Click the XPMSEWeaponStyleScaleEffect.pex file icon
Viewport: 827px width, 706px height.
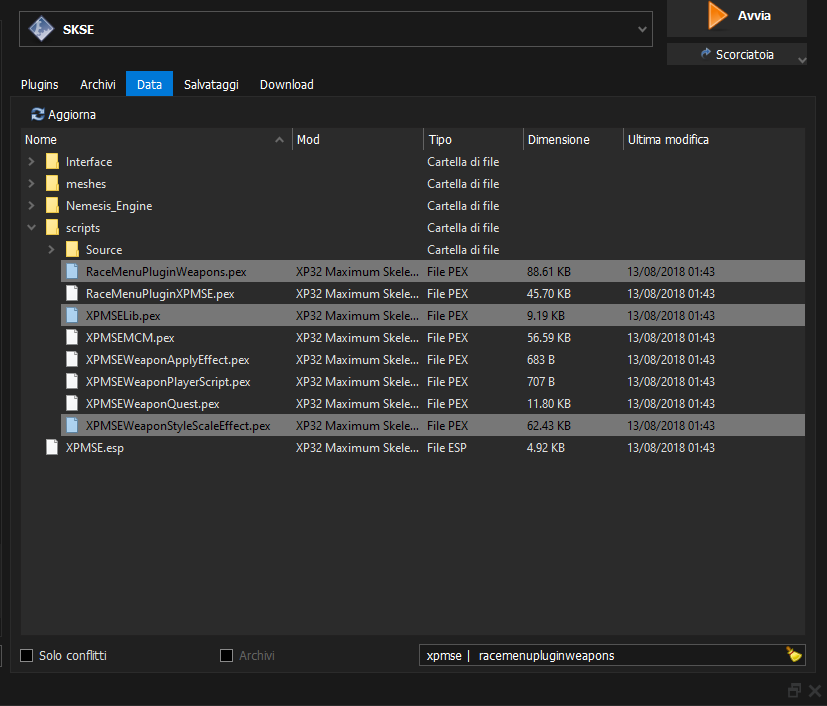tap(72, 425)
